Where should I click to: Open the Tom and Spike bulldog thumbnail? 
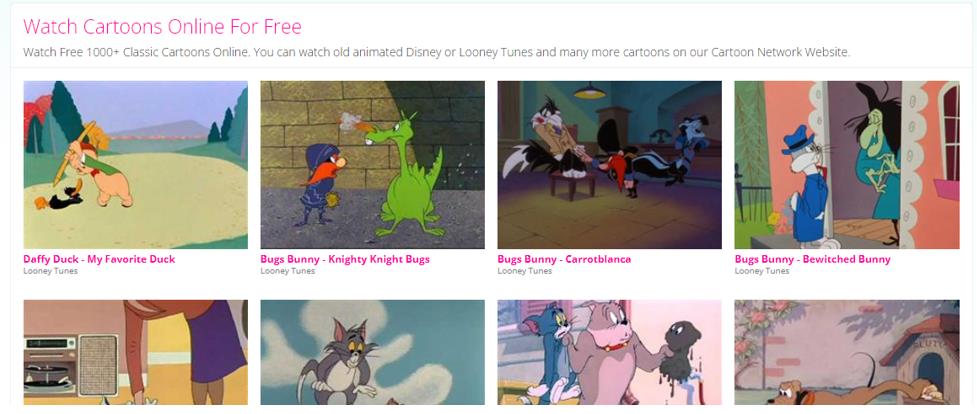(x=609, y=352)
